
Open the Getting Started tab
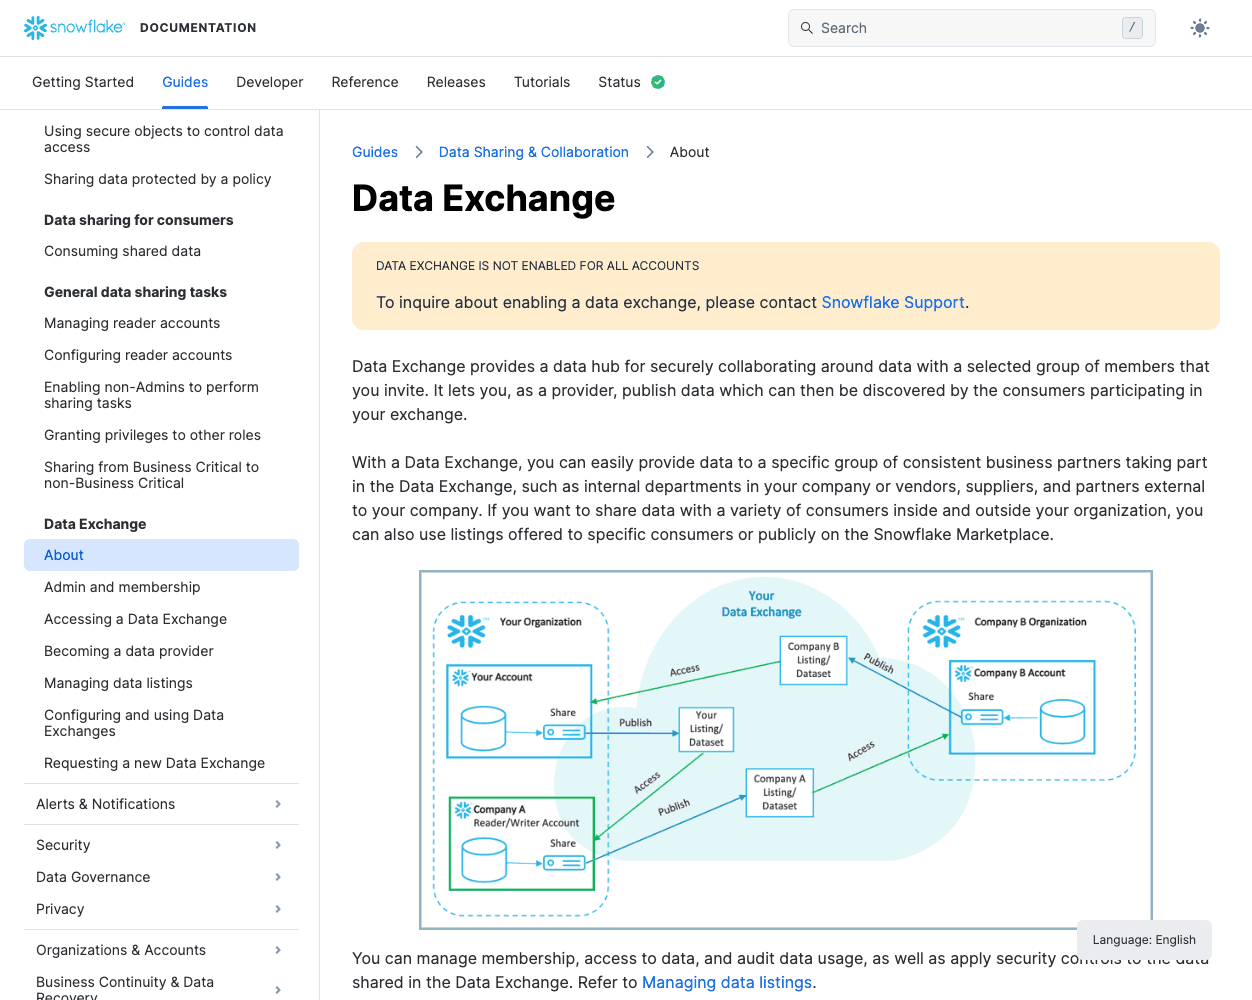pos(83,82)
